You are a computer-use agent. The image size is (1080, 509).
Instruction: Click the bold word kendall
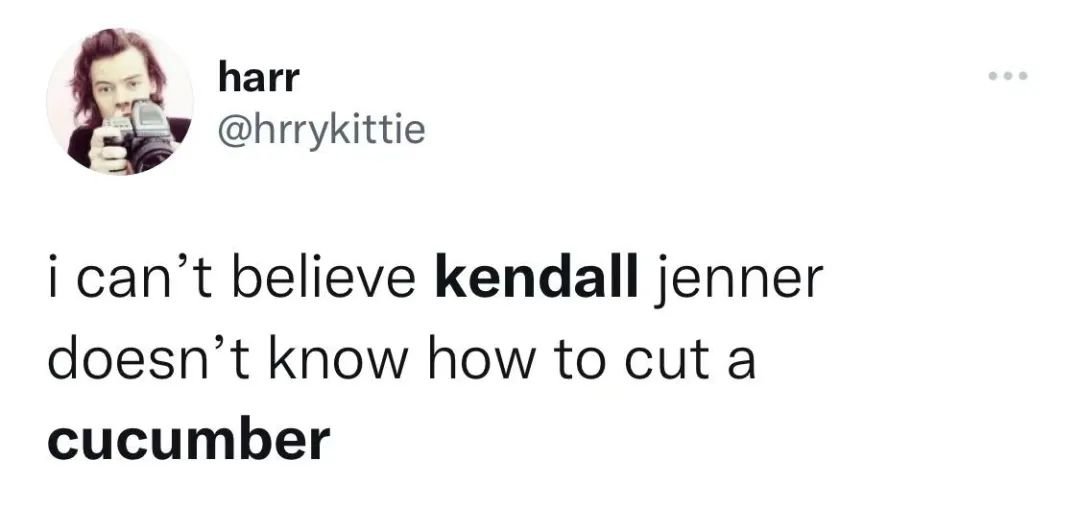click(x=537, y=280)
